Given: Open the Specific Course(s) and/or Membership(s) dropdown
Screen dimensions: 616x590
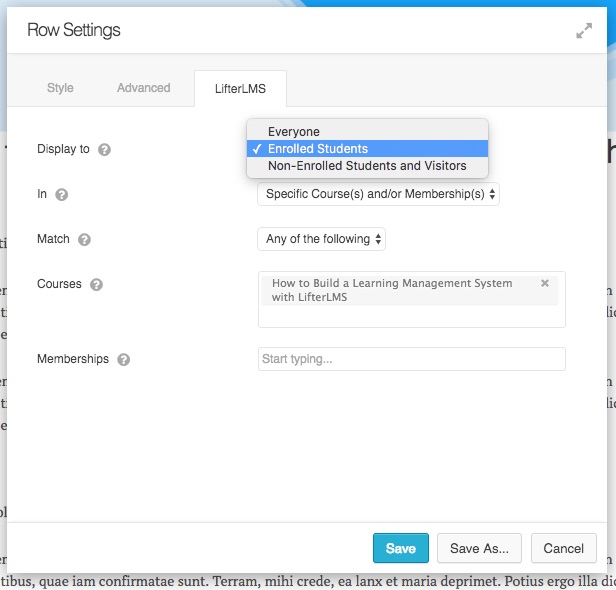Looking at the screenshot, I should pos(378,194).
